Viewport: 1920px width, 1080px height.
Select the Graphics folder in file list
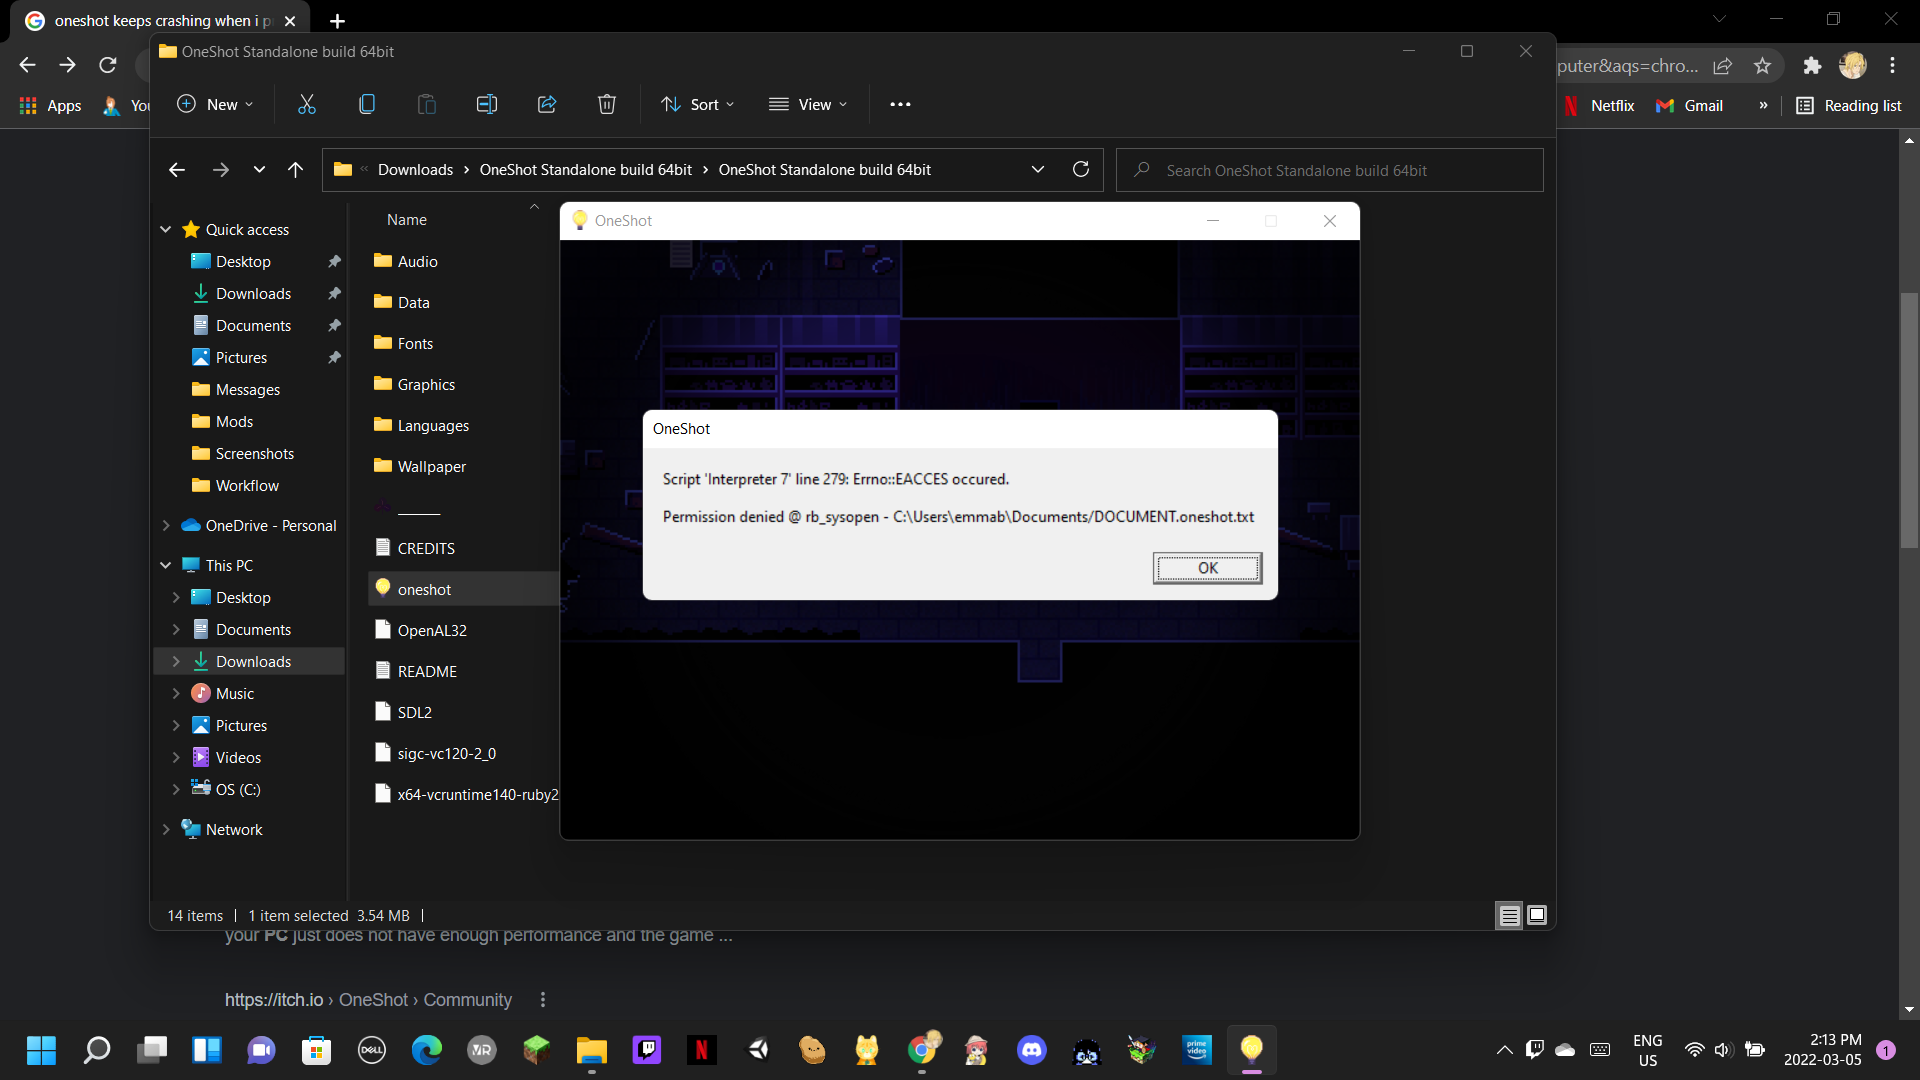426,385
